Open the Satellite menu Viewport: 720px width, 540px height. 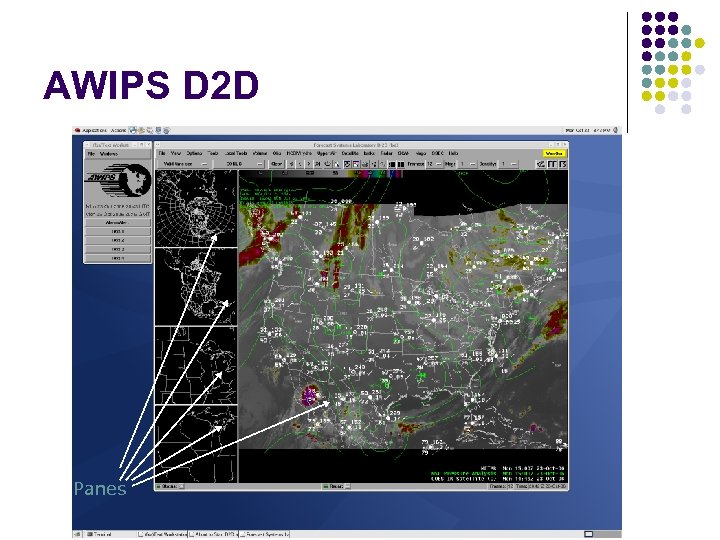click(350, 153)
